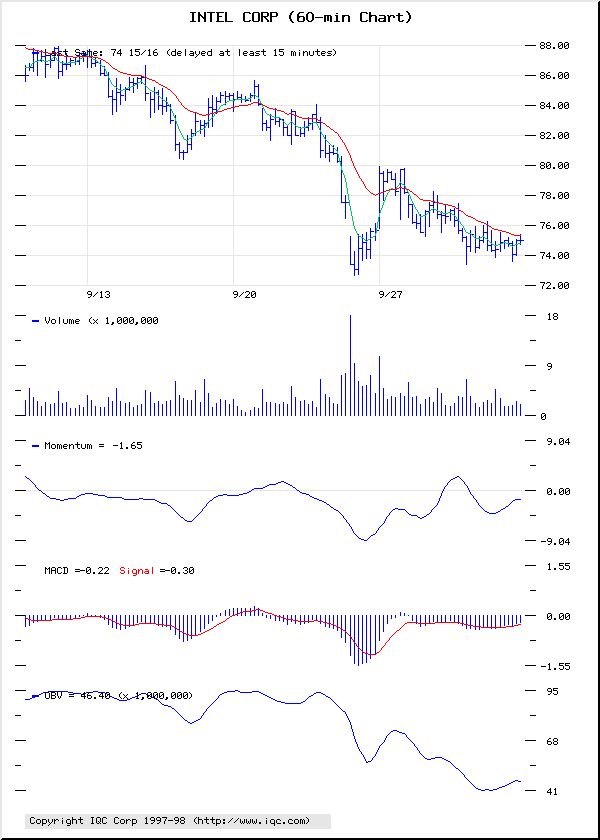This screenshot has width=600, height=840.
Task: Click the MACD =-0.22 label
Action: pyautogui.click(x=77, y=571)
